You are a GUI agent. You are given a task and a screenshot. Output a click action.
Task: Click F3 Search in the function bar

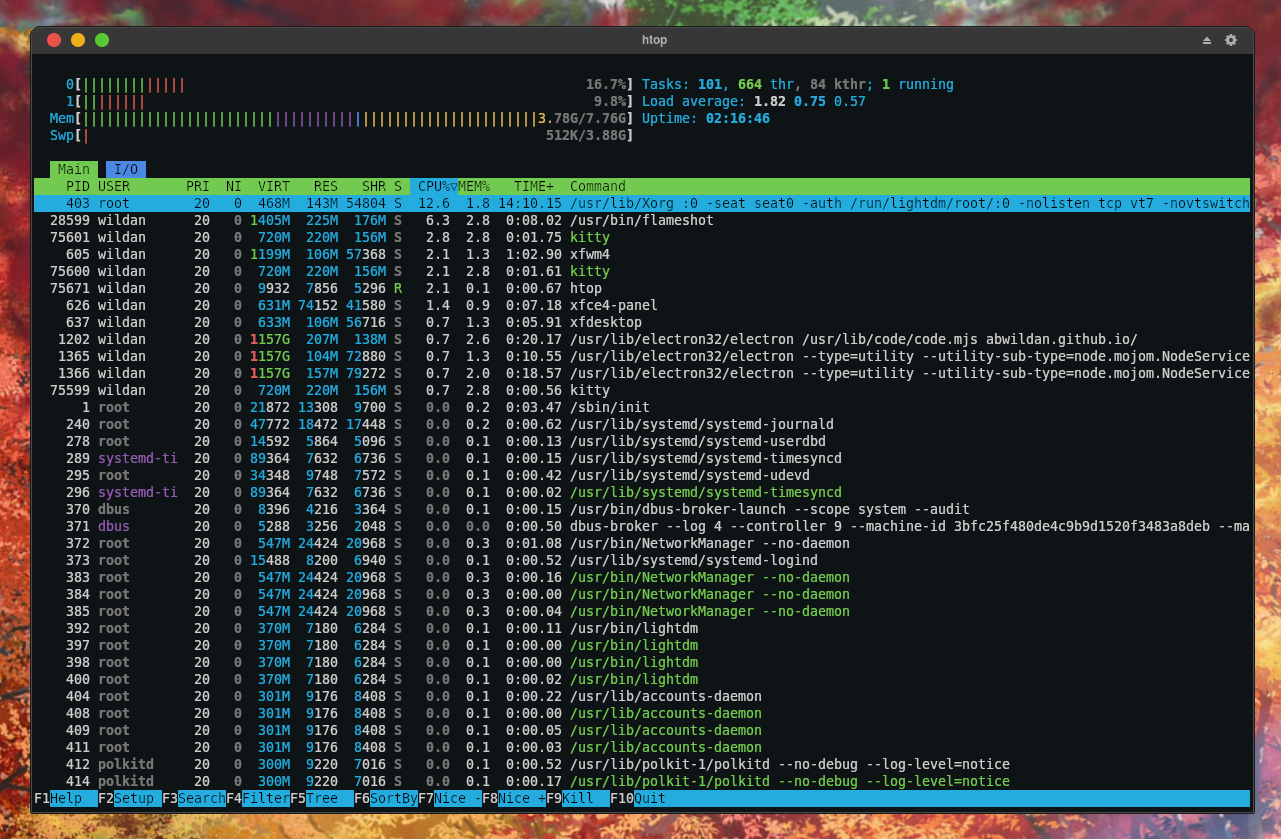(194, 798)
